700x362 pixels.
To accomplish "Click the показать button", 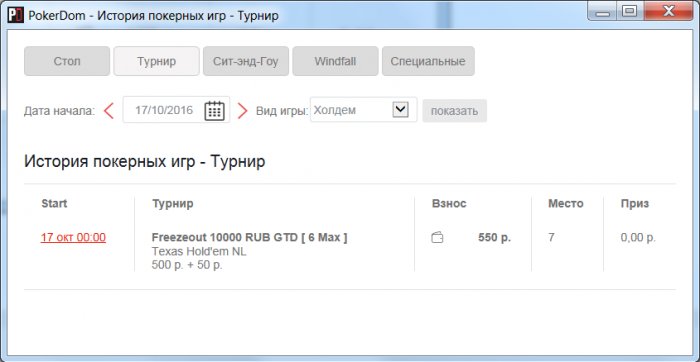I will [x=454, y=111].
